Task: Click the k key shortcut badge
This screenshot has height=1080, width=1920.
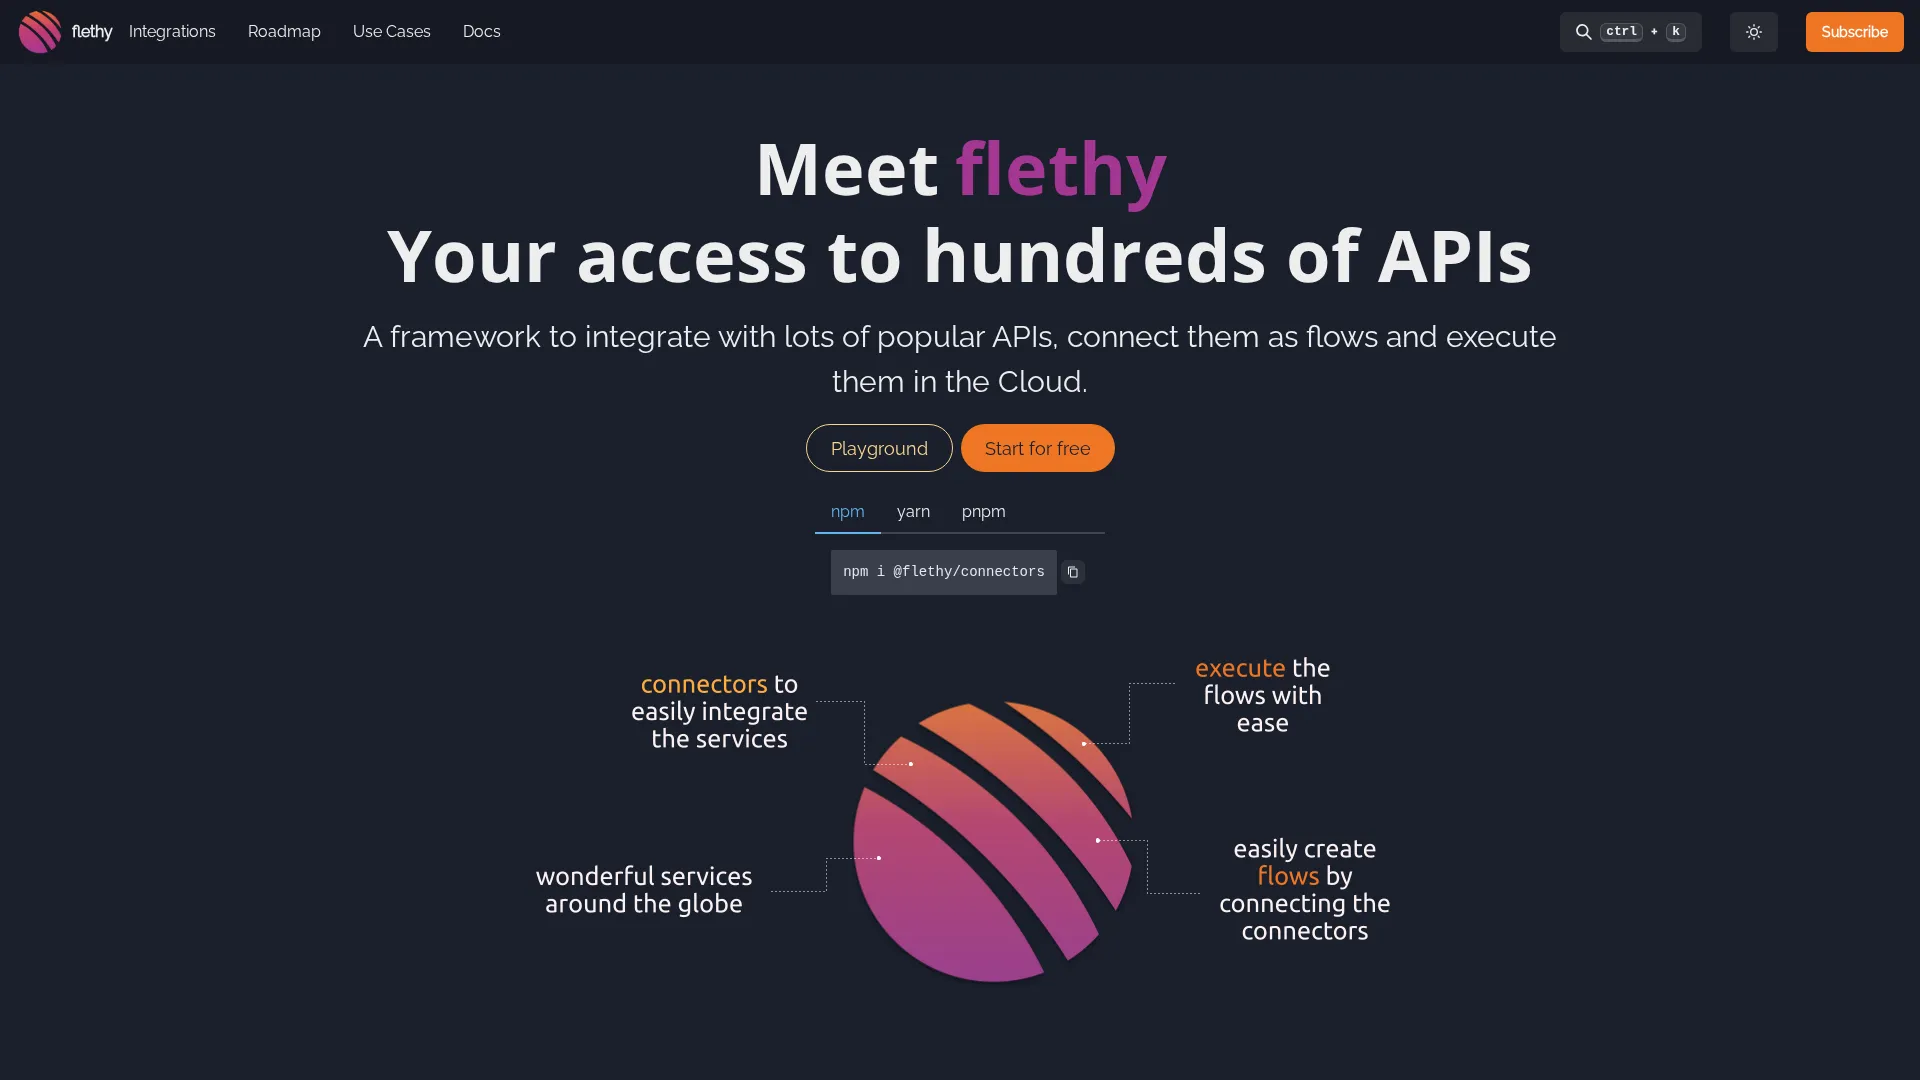Action: tap(1676, 32)
